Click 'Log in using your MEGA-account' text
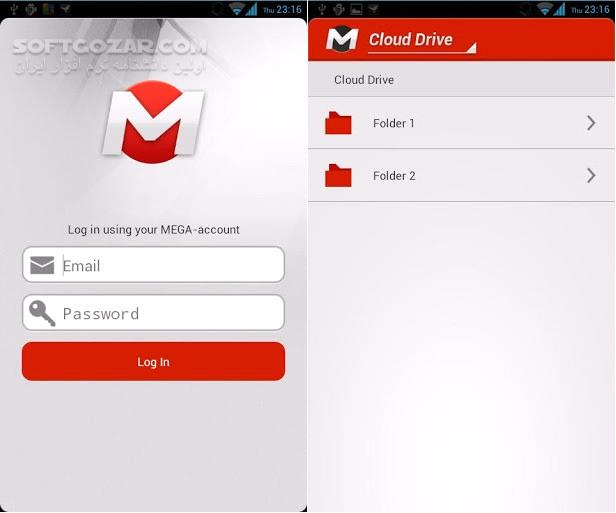616x513 pixels. pyautogui.click(x=154, y=229)
